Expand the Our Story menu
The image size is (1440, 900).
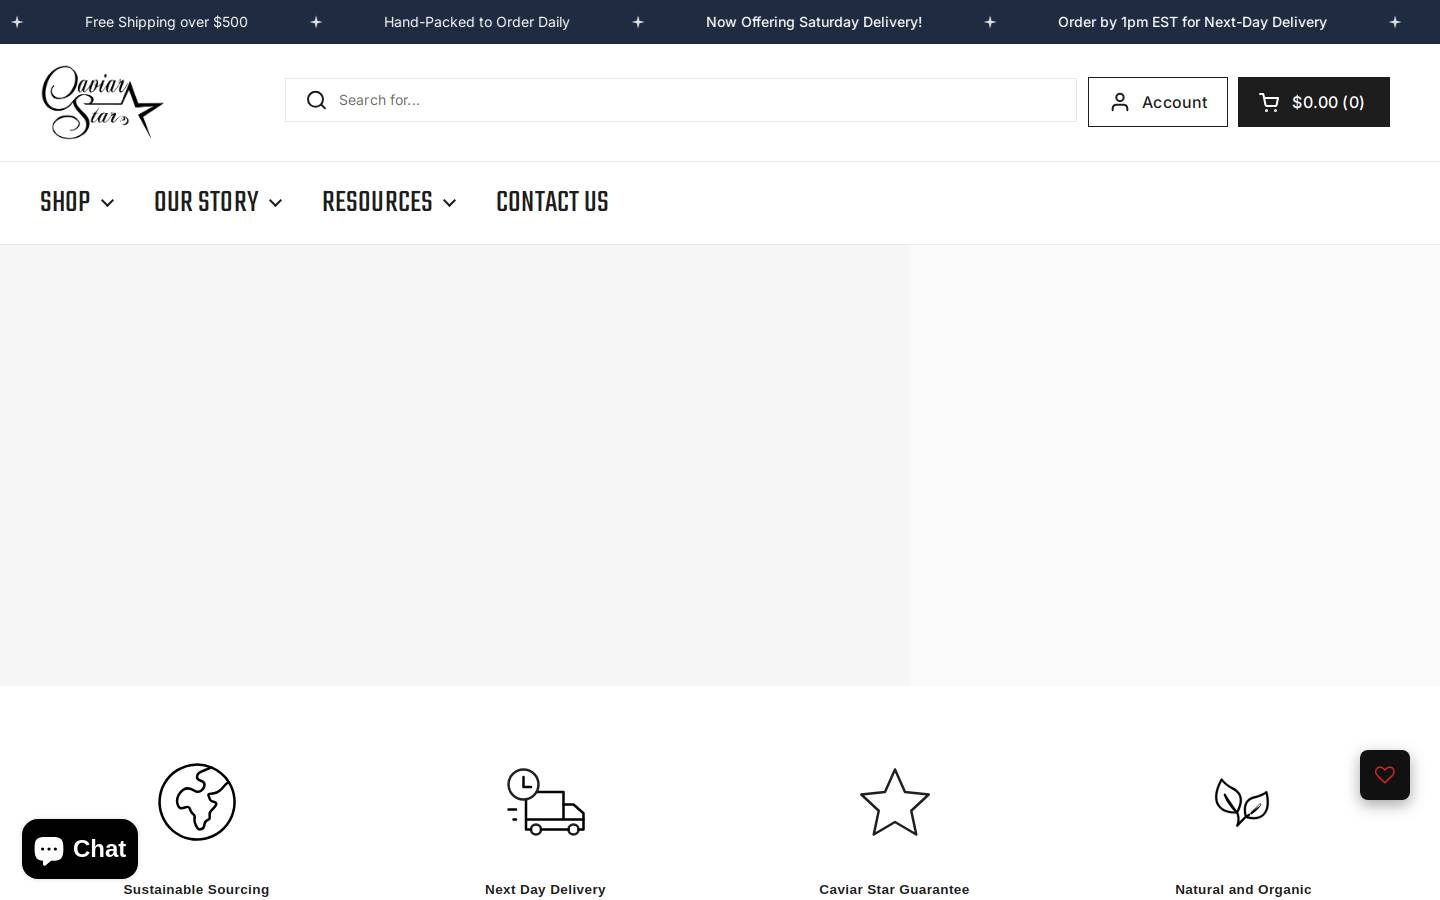pyautogui.click(x=218, y=202)
